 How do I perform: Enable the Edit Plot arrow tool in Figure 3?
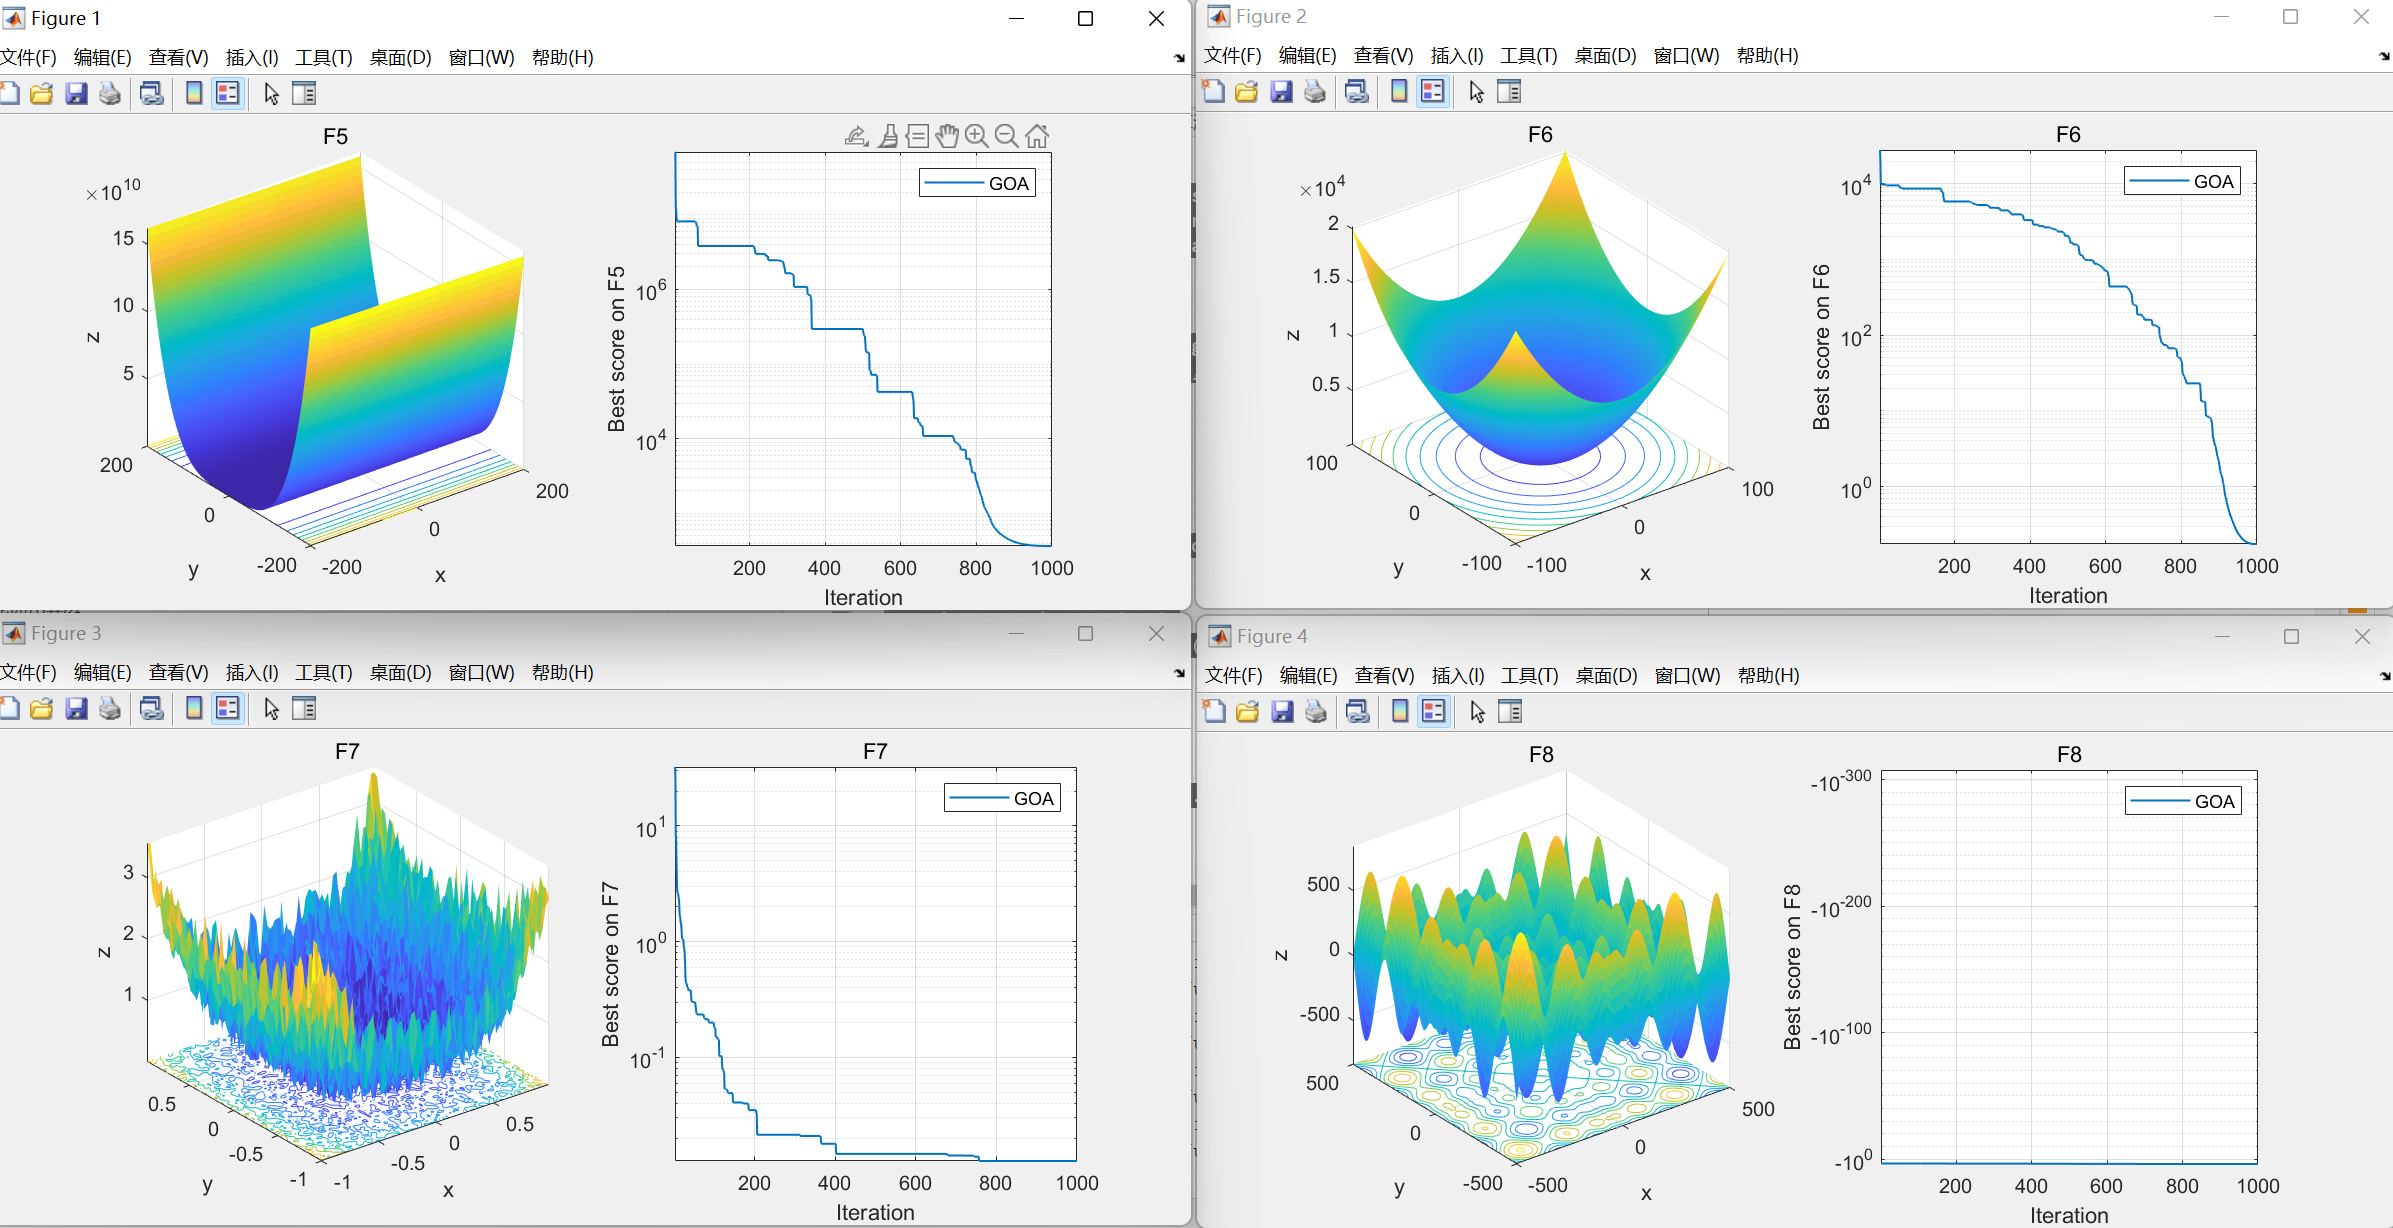[x=271, y=709]
